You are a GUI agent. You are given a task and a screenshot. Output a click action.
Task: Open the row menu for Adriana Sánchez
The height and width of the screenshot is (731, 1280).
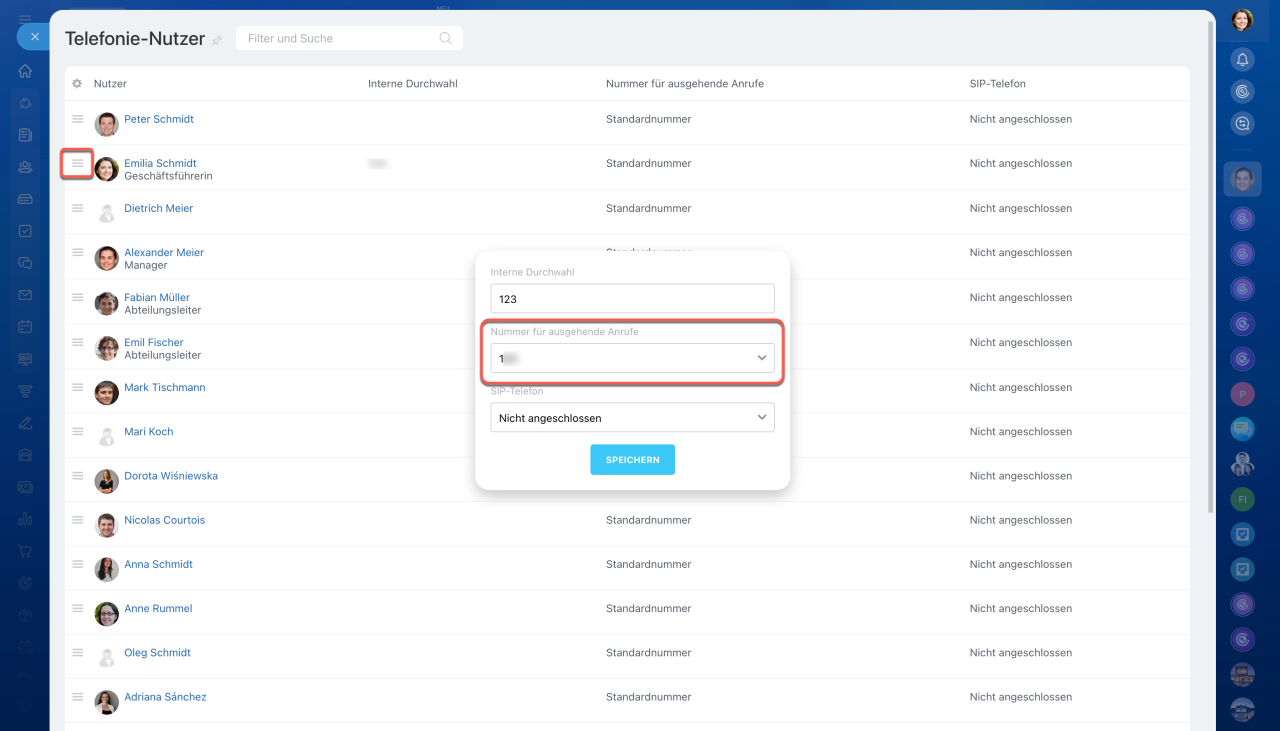coord(77,697)
